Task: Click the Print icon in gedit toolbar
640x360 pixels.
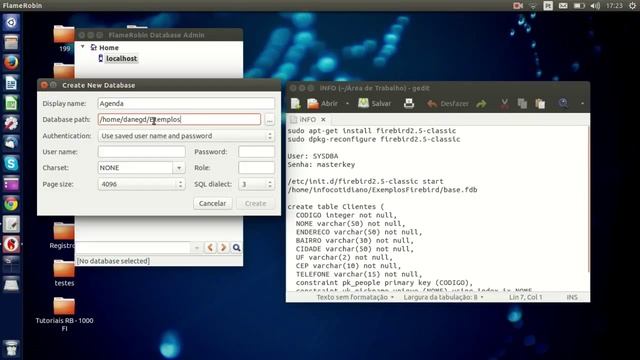Action: [409, 104]
